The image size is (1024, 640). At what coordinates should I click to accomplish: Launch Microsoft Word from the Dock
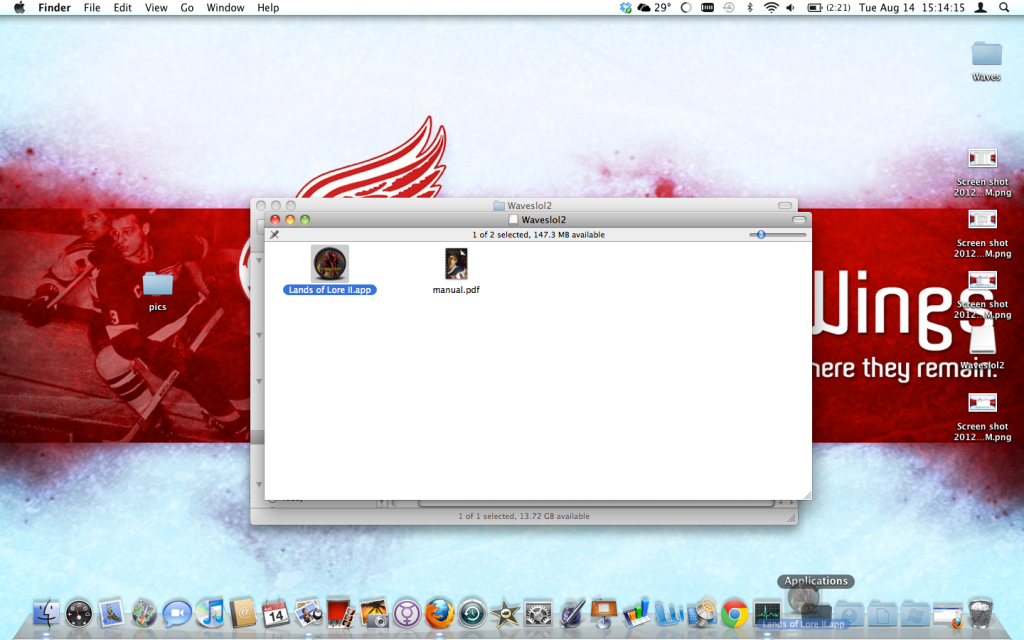669,614
